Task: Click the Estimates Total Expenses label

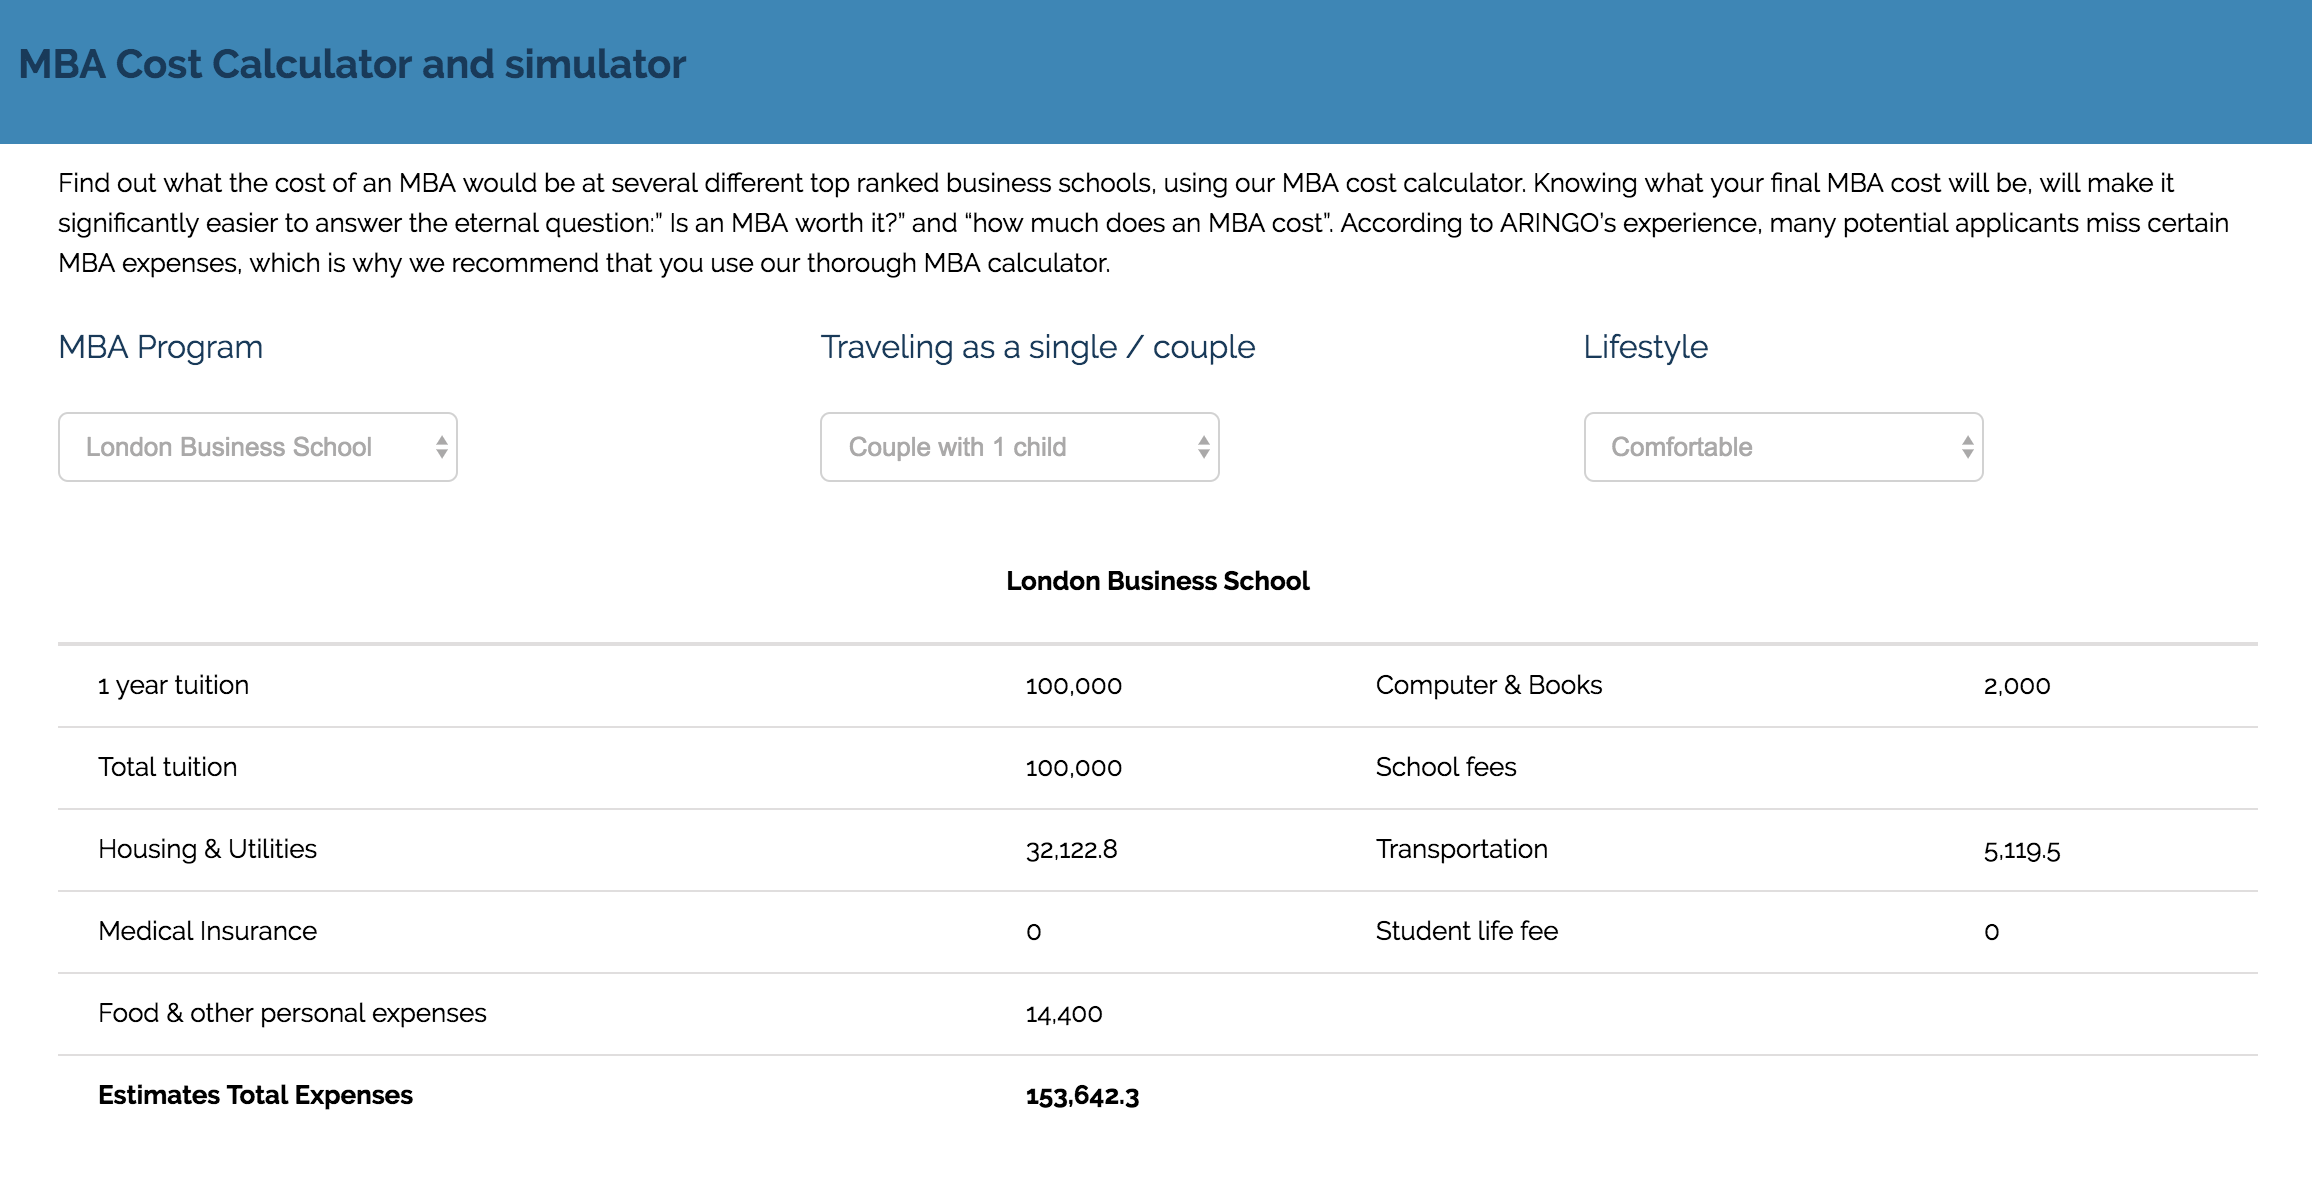Action: pos(256,1095)
